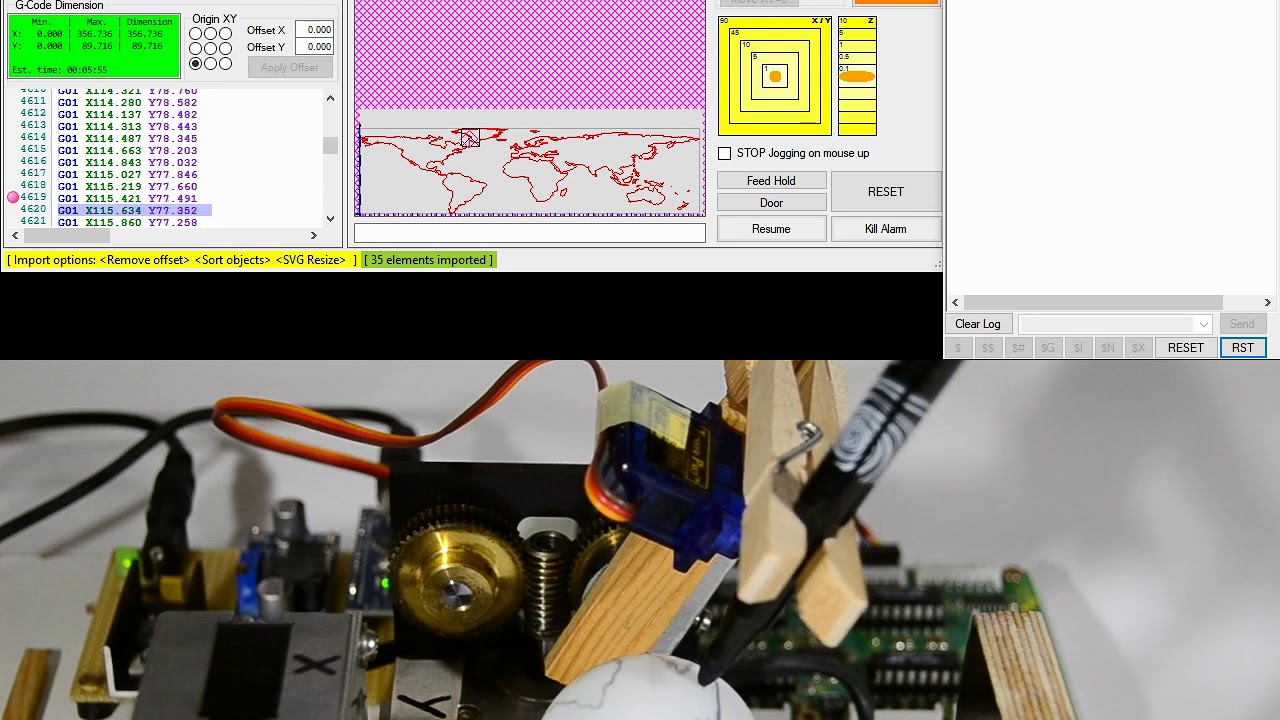Click the $$ settings shortcut button

tap(988, 348)
